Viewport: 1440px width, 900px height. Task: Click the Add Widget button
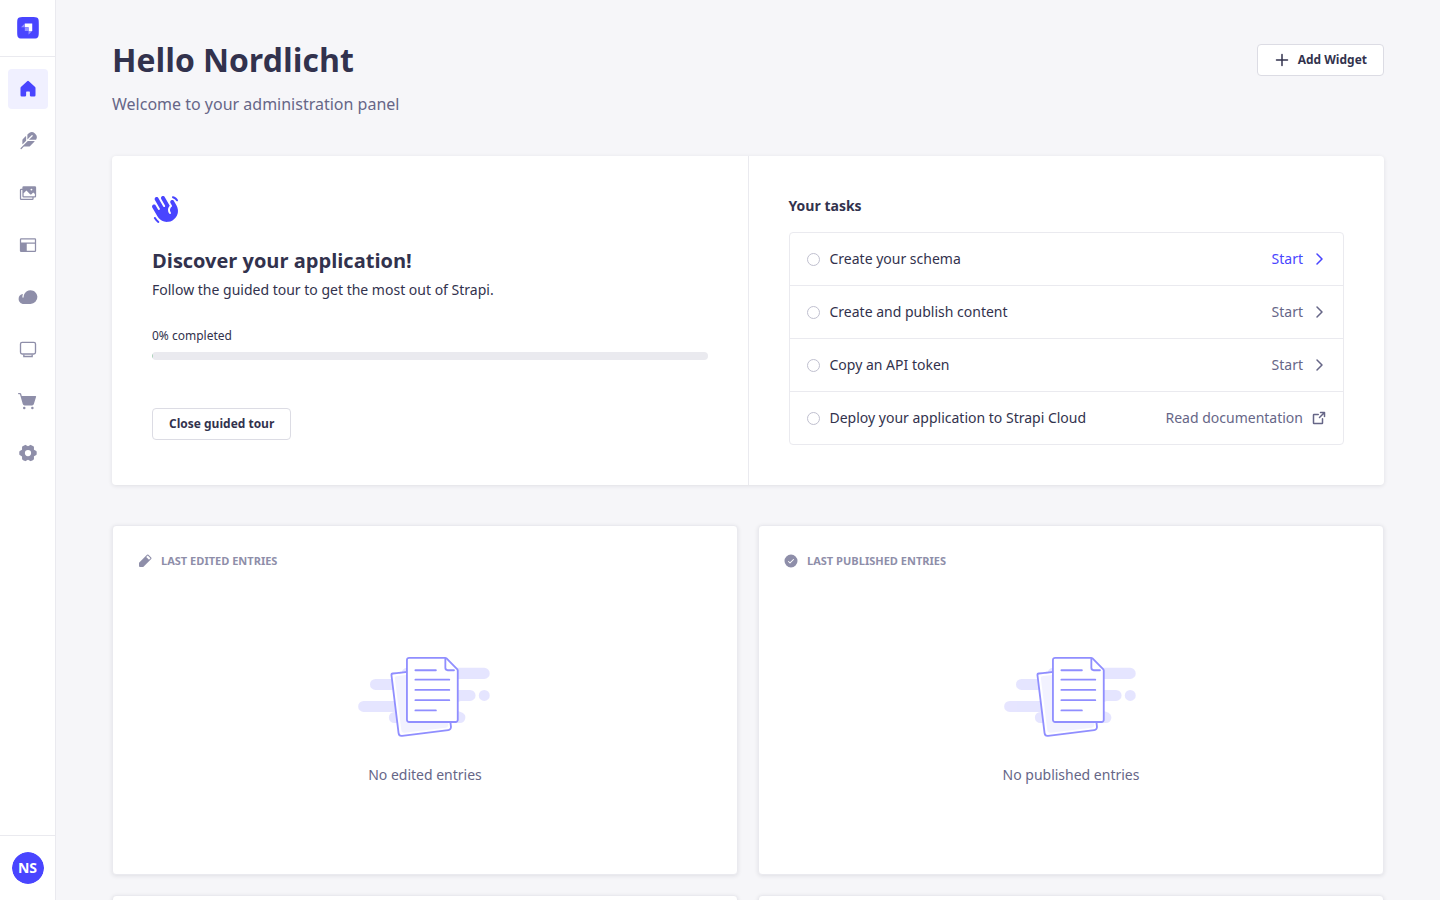click(x=1320, y=60)
